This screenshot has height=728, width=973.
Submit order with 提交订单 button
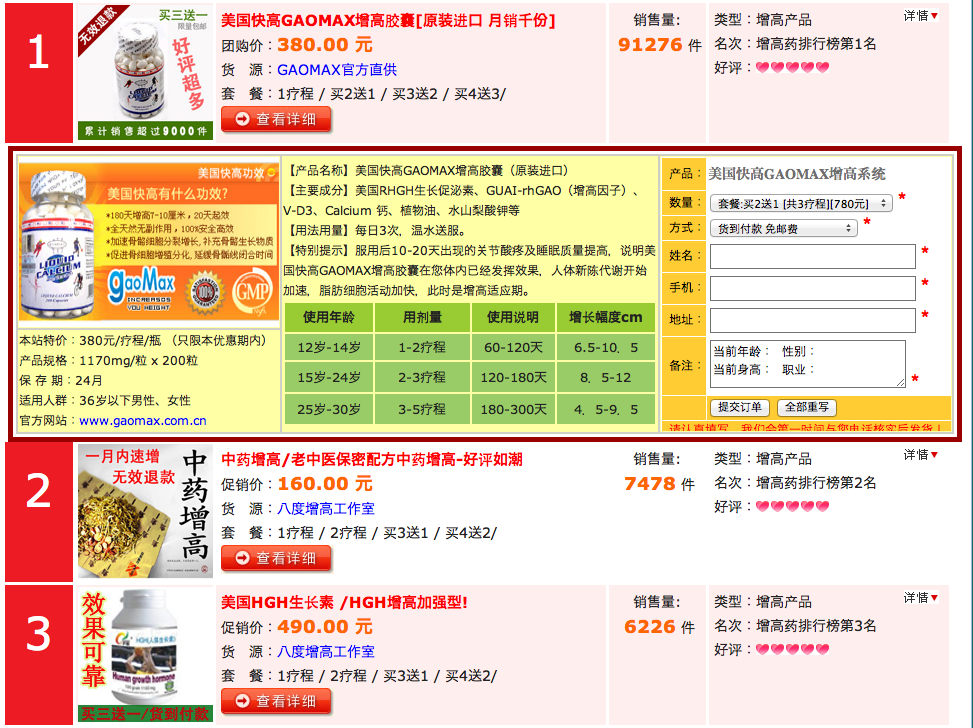point(740,407)
